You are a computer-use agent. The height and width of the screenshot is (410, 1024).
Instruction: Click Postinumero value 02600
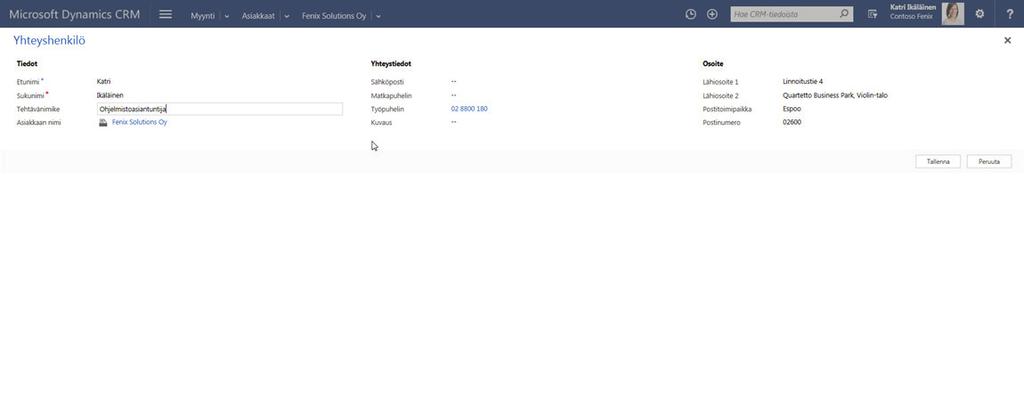(x=792, y=122)
